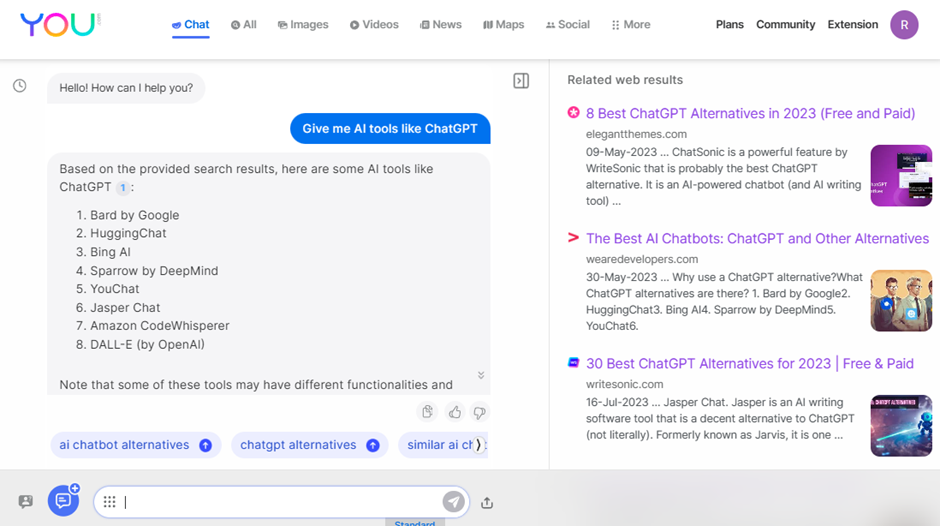The image size is (940, 526).
Task: Click the send message arrow icon
Action: pyautogui.click(x=453, y=502)
